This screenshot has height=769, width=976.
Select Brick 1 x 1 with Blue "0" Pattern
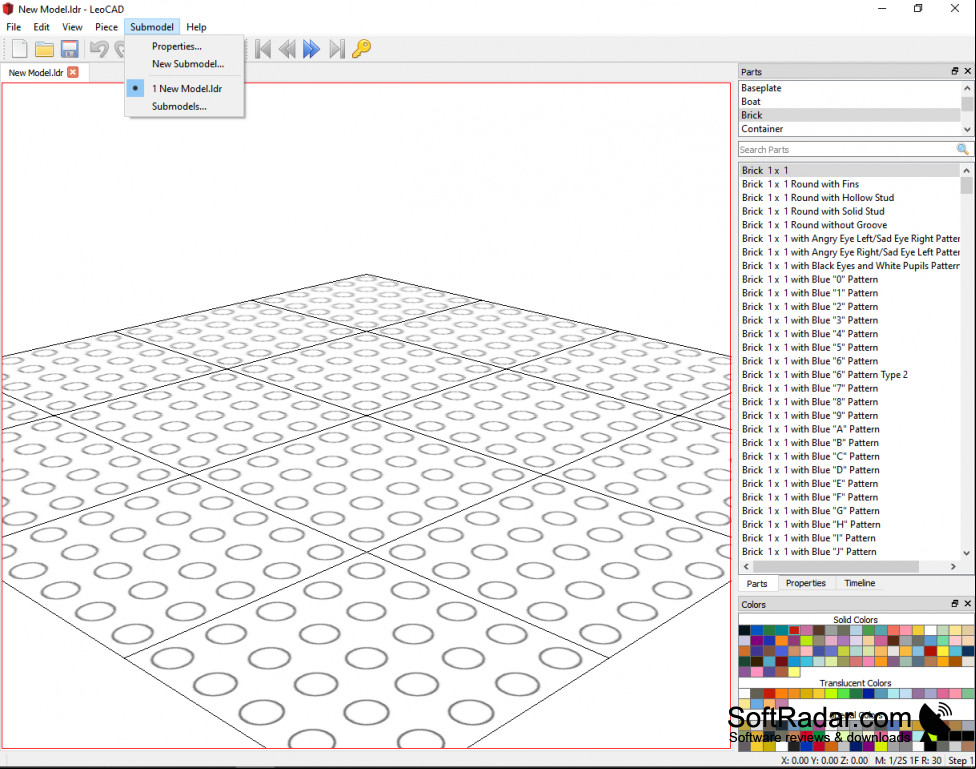tap(850, 280)
